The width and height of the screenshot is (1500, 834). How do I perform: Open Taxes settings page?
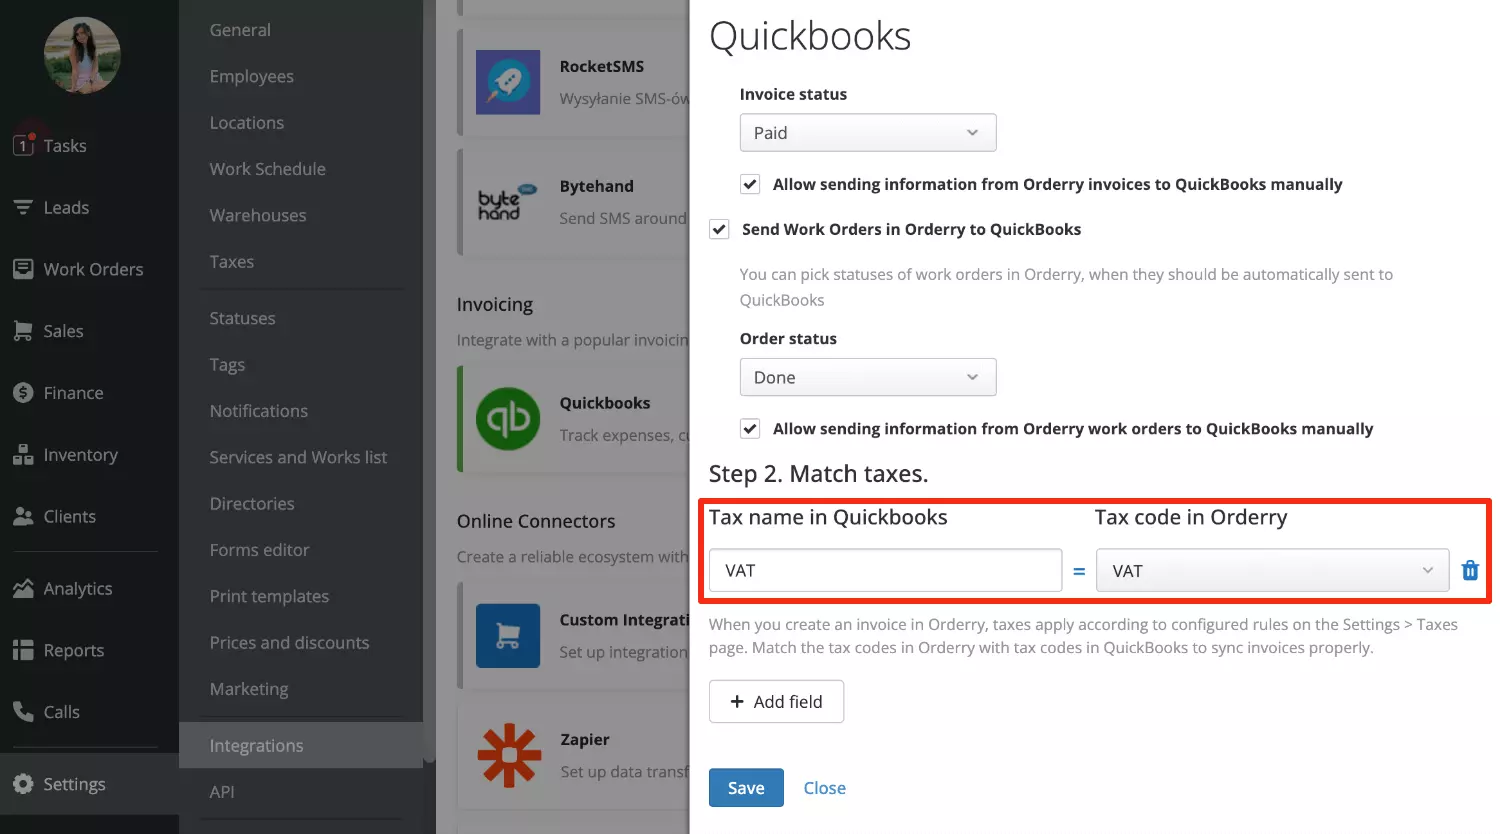click(x=232, y=262)
